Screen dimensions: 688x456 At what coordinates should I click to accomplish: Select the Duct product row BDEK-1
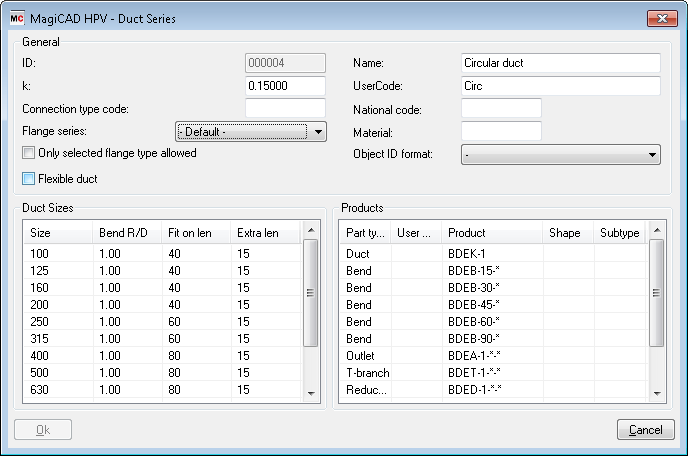(x=493, y=254)
